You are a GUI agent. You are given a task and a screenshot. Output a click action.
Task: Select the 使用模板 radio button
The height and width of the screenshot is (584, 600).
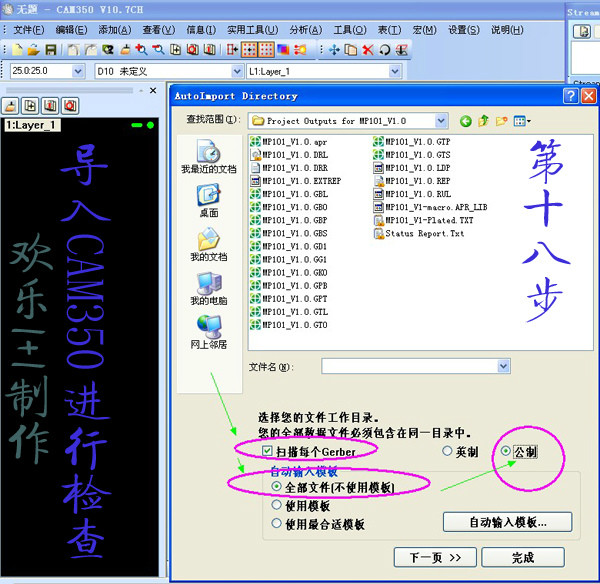tap(276, 505)
